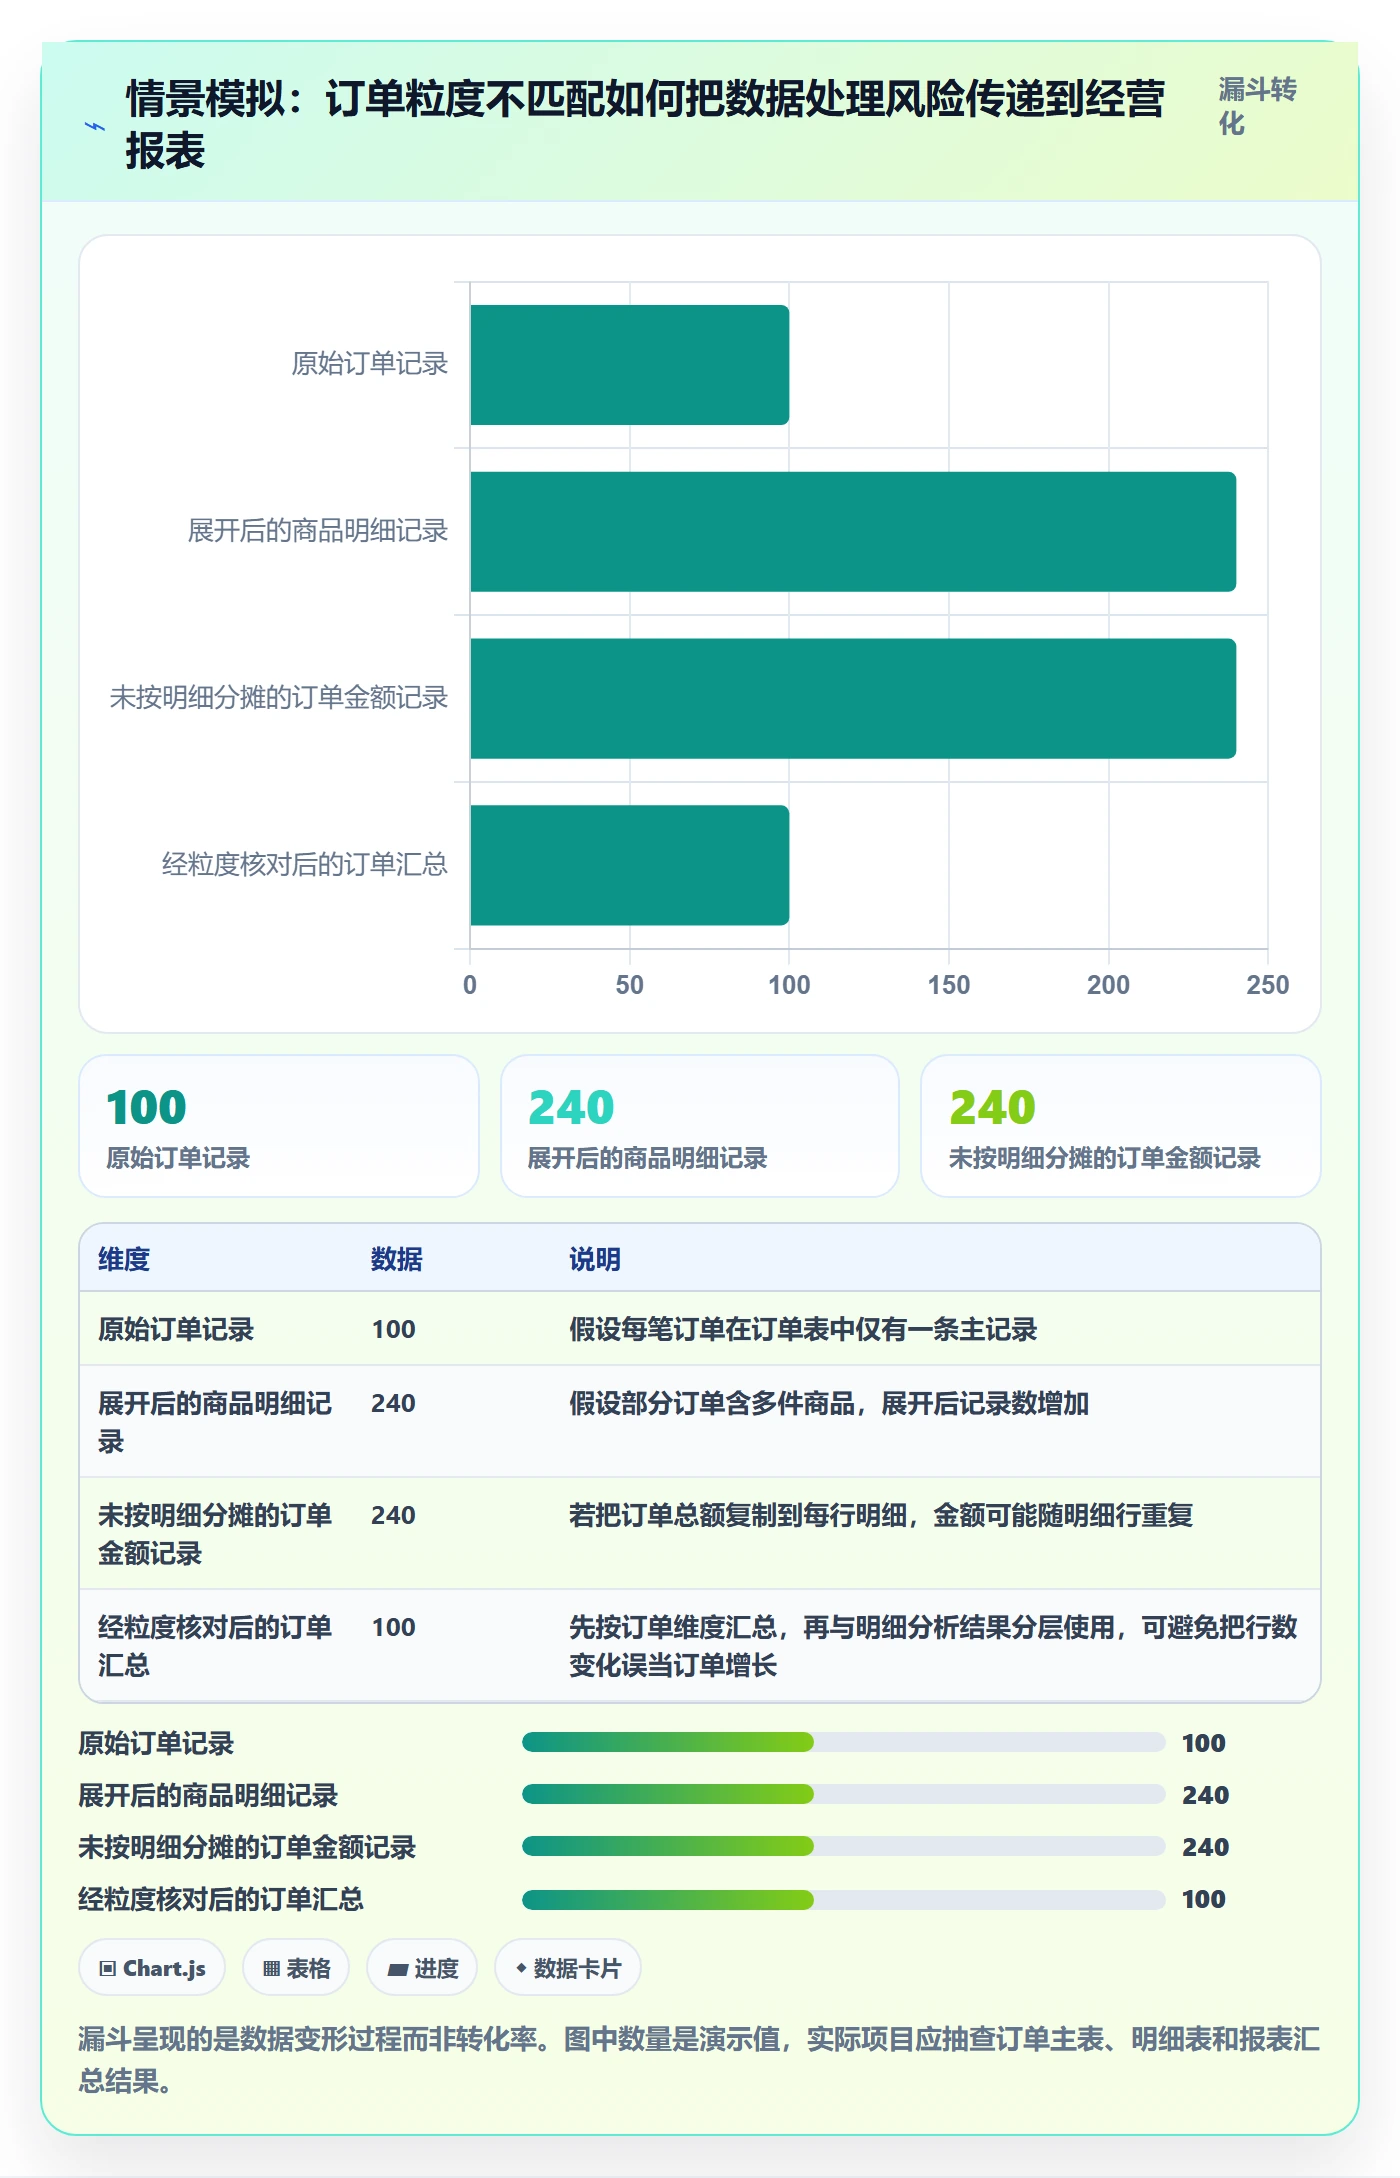Click the 进度 tag chip
Image resolution: width=1400 pixels, height=2178 pixels.
point(422,1968)
